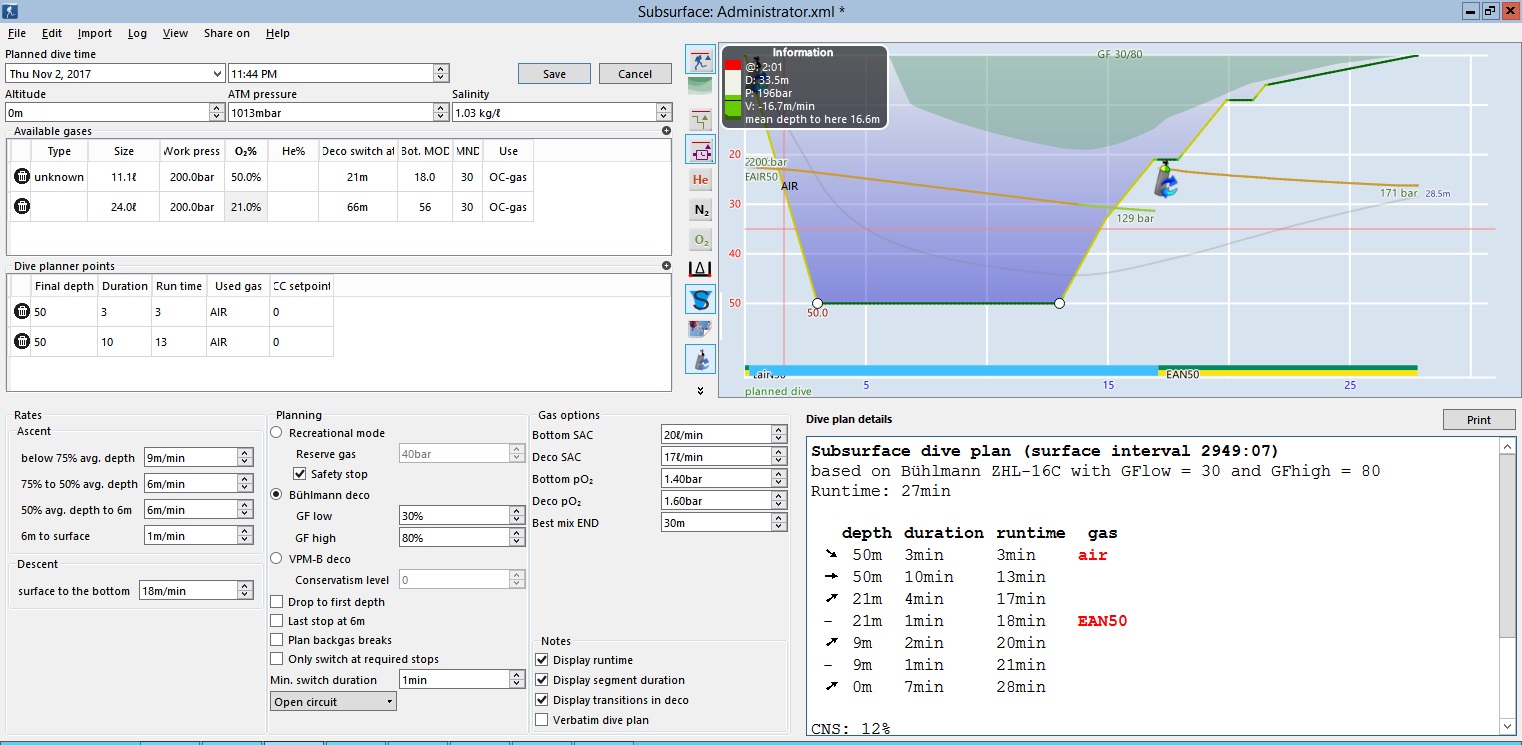The height and width of the screenshot is (745, 1522).
Task: Select VPM-B deco
Action: (277, 559)
